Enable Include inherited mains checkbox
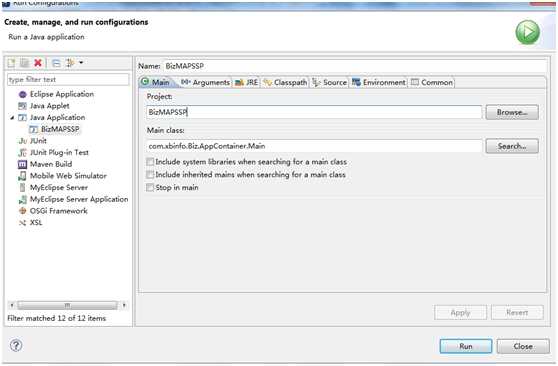The image size is (558, 366). pos(150,174)
